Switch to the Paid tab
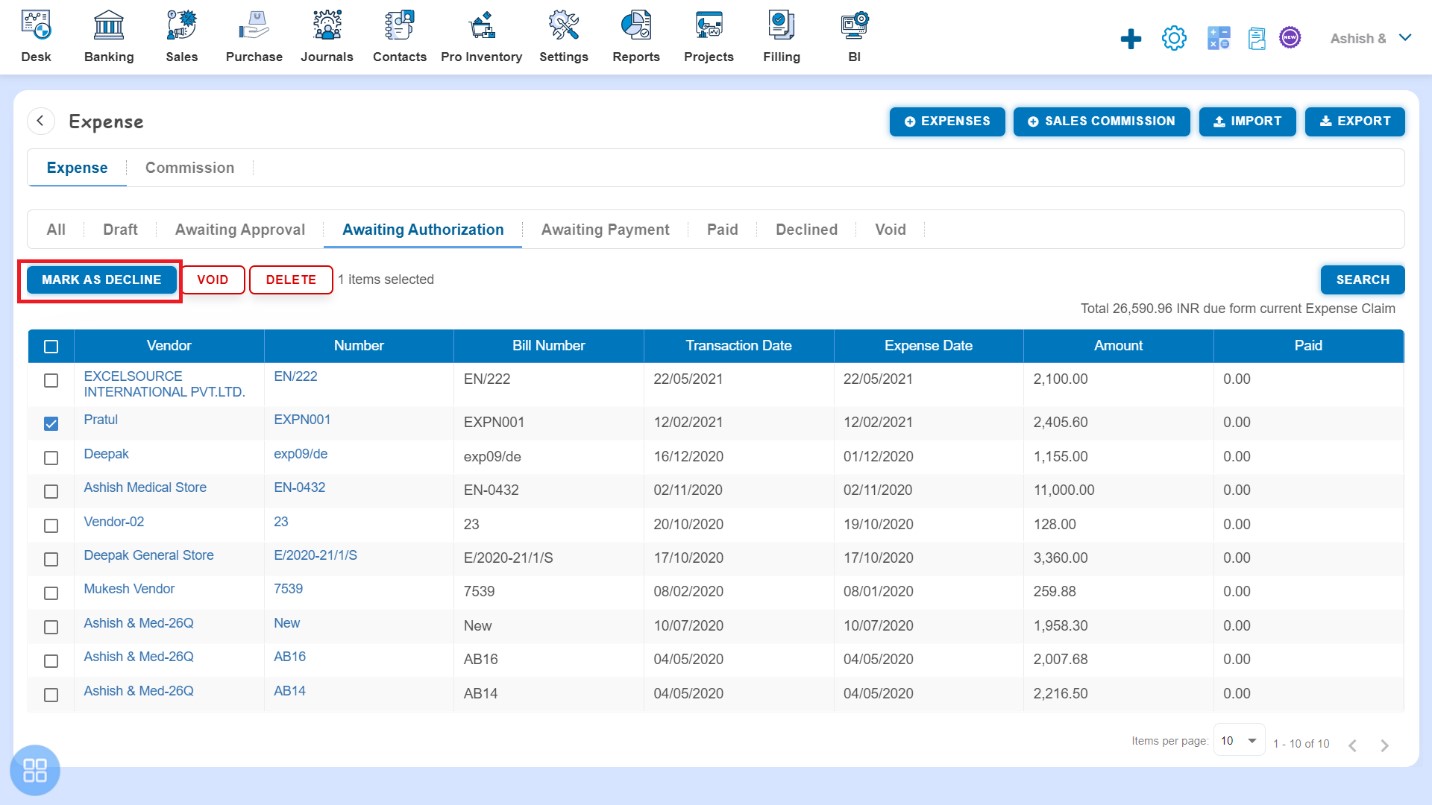This screenshot has height=805, width=1432. click(x=722, y=229)
